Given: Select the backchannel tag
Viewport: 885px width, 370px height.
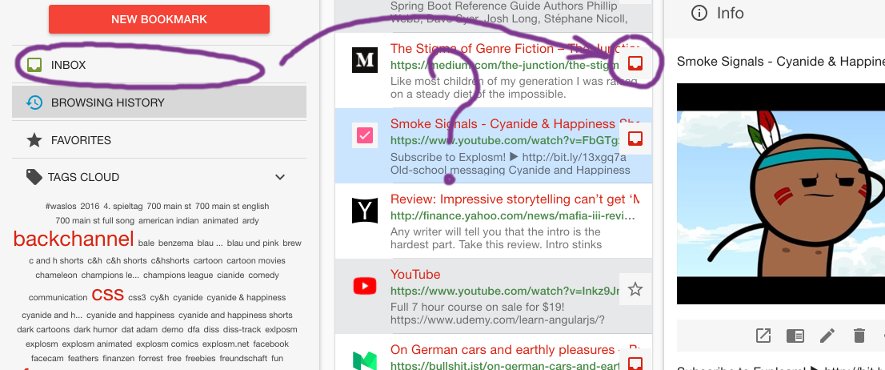Looking at the screenshot, I should point(73,239).
